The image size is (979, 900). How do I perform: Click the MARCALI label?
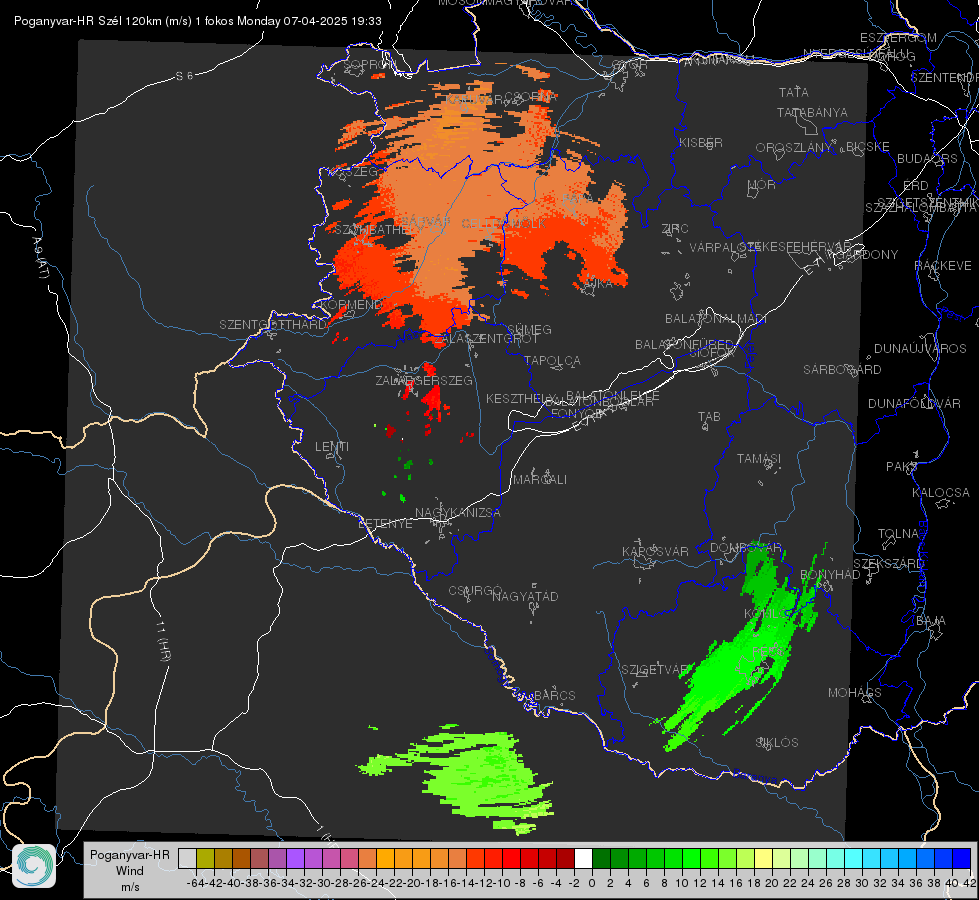click(539, 480)
